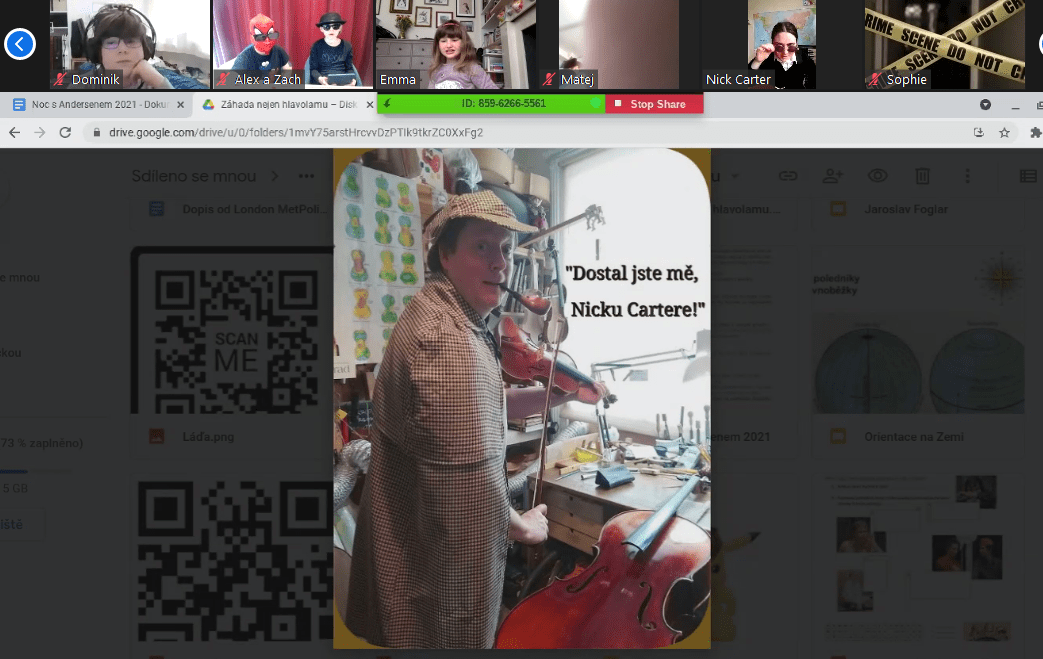This screenshot has width=1043, height=659.
Task: Click the Sherlock violin preview image
Action: point(522,398)
